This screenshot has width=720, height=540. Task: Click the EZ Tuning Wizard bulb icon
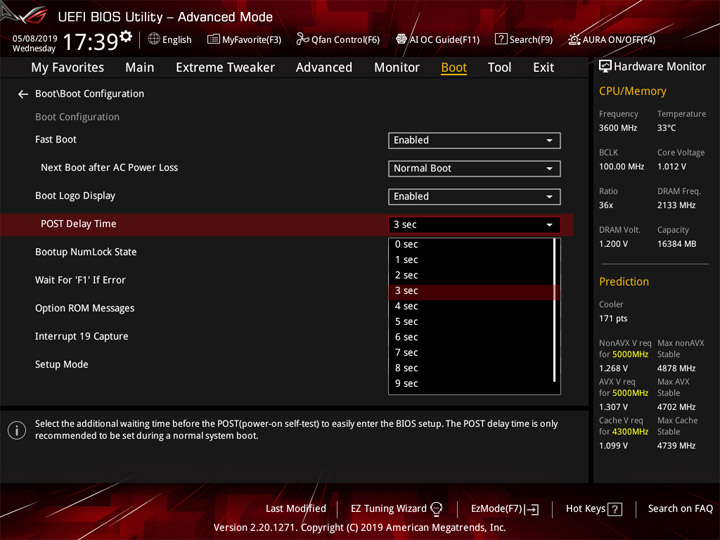[x=436, y=508]
